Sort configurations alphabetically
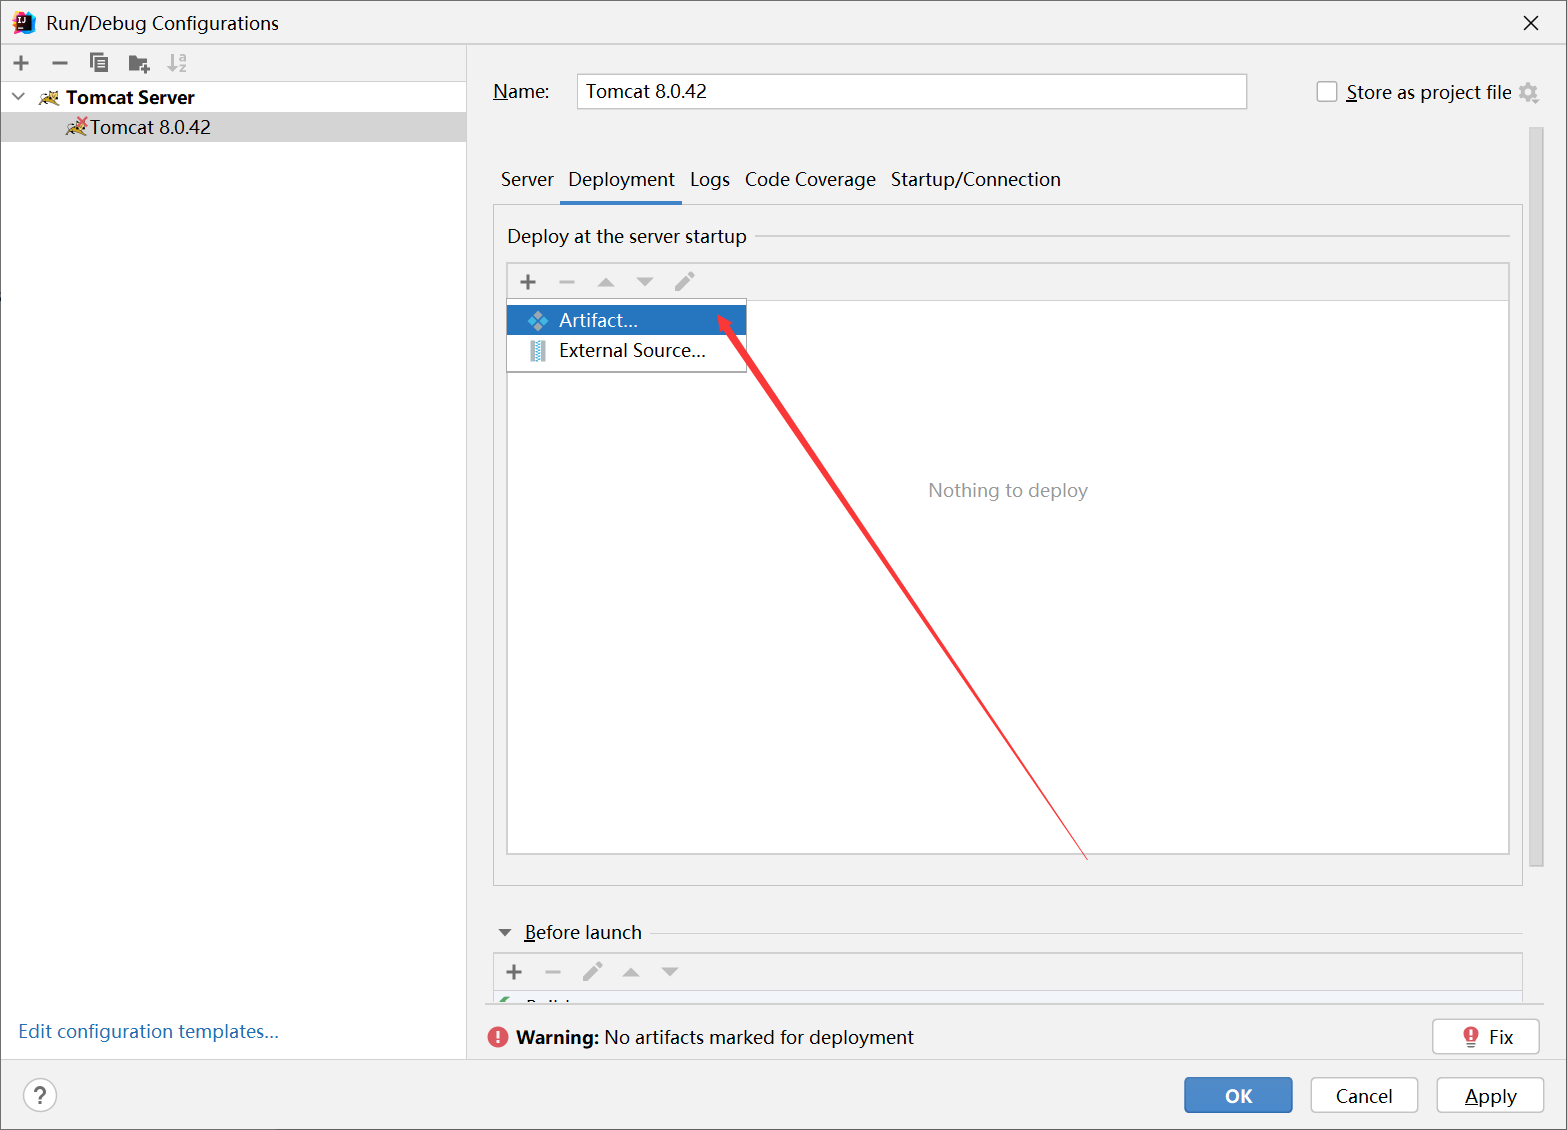 point(177,63)
